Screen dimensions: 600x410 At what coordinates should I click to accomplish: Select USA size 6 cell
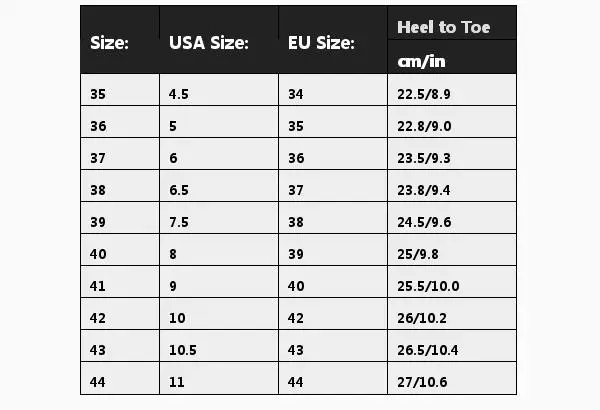click(173, 157)
